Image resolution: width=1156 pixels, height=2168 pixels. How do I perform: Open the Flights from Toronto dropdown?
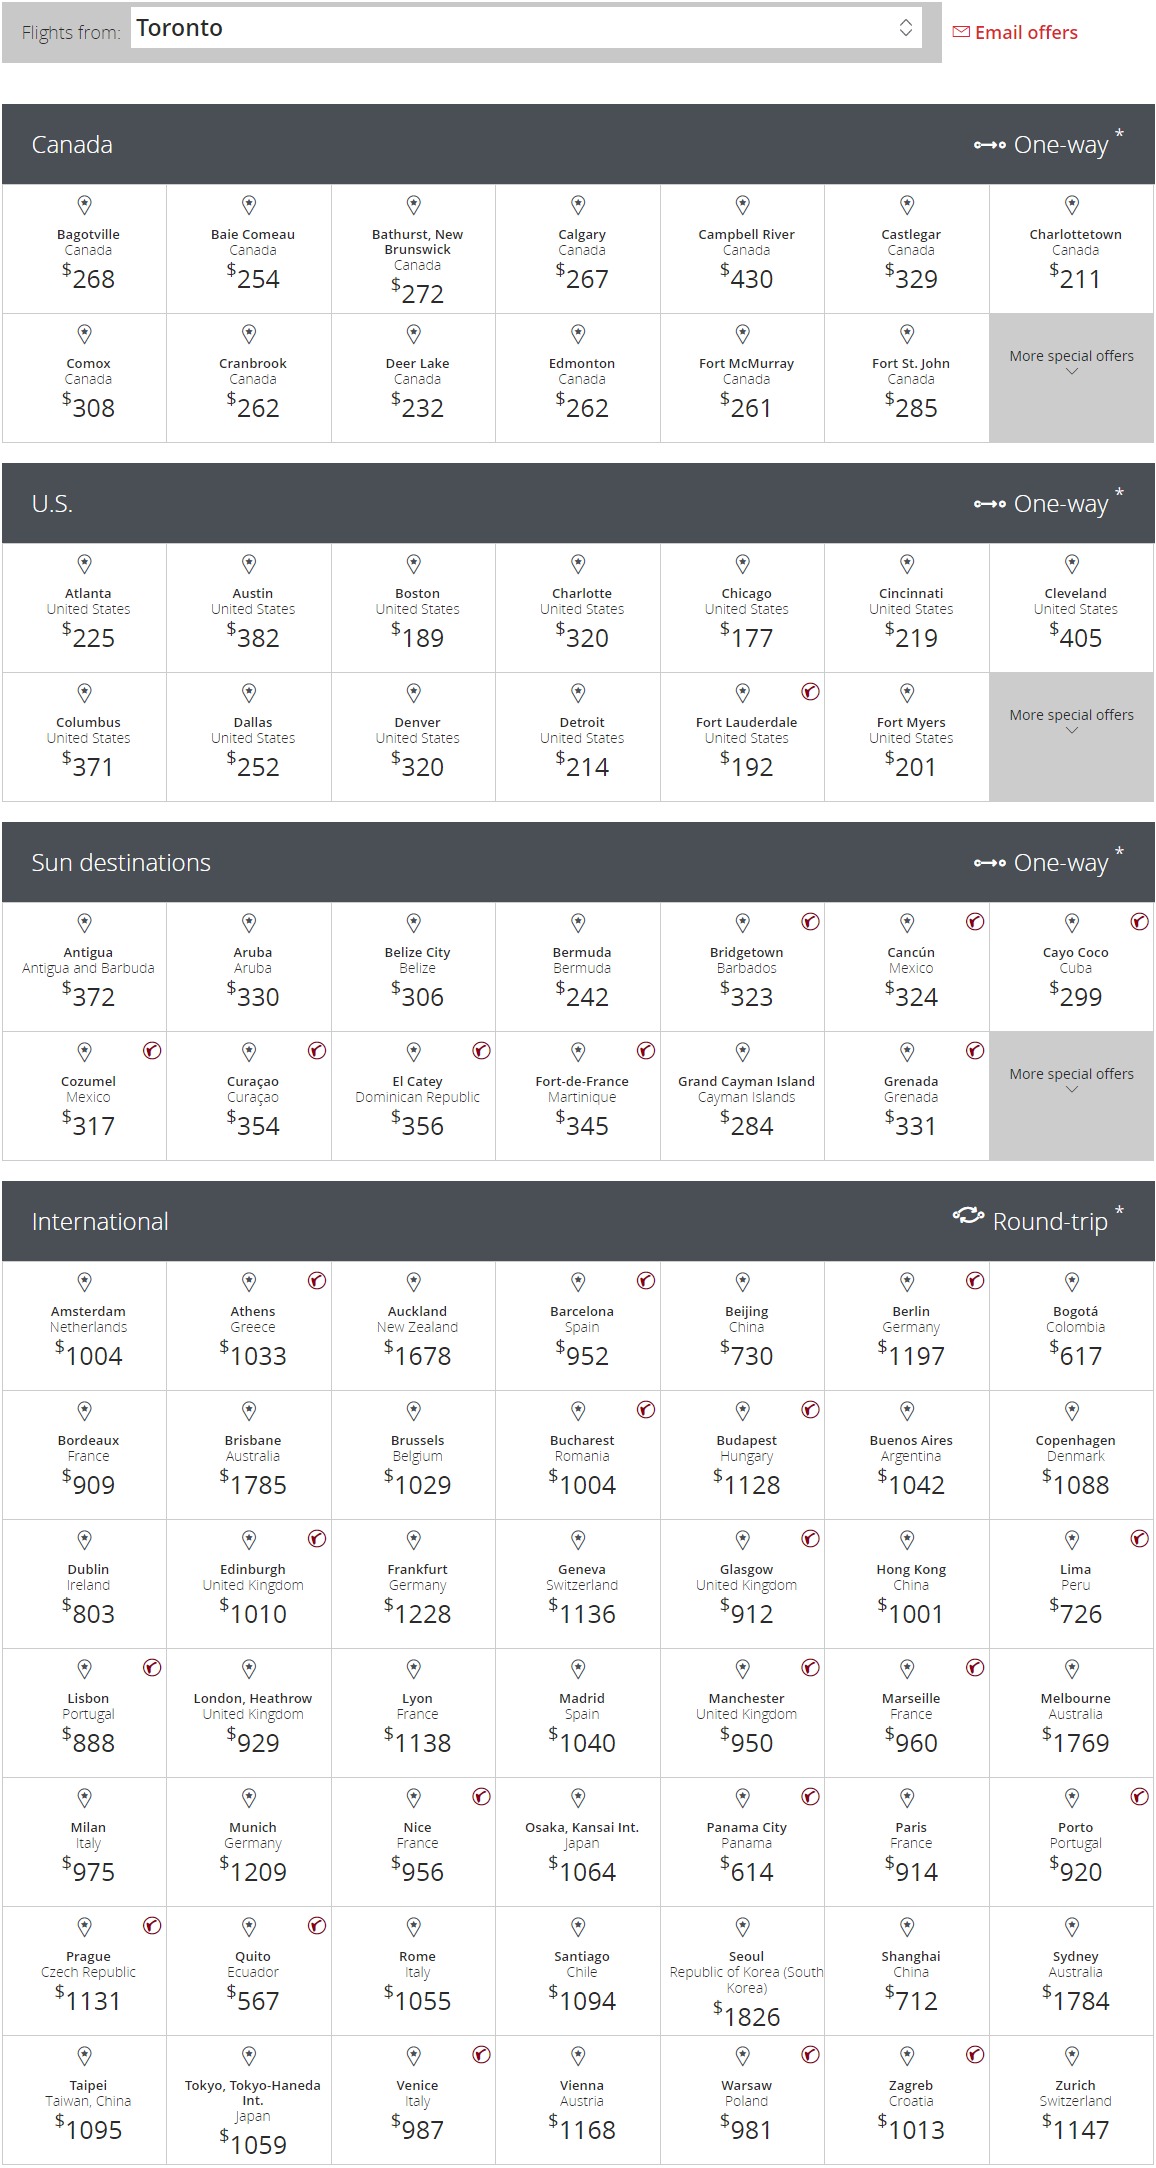pos(526,28)
